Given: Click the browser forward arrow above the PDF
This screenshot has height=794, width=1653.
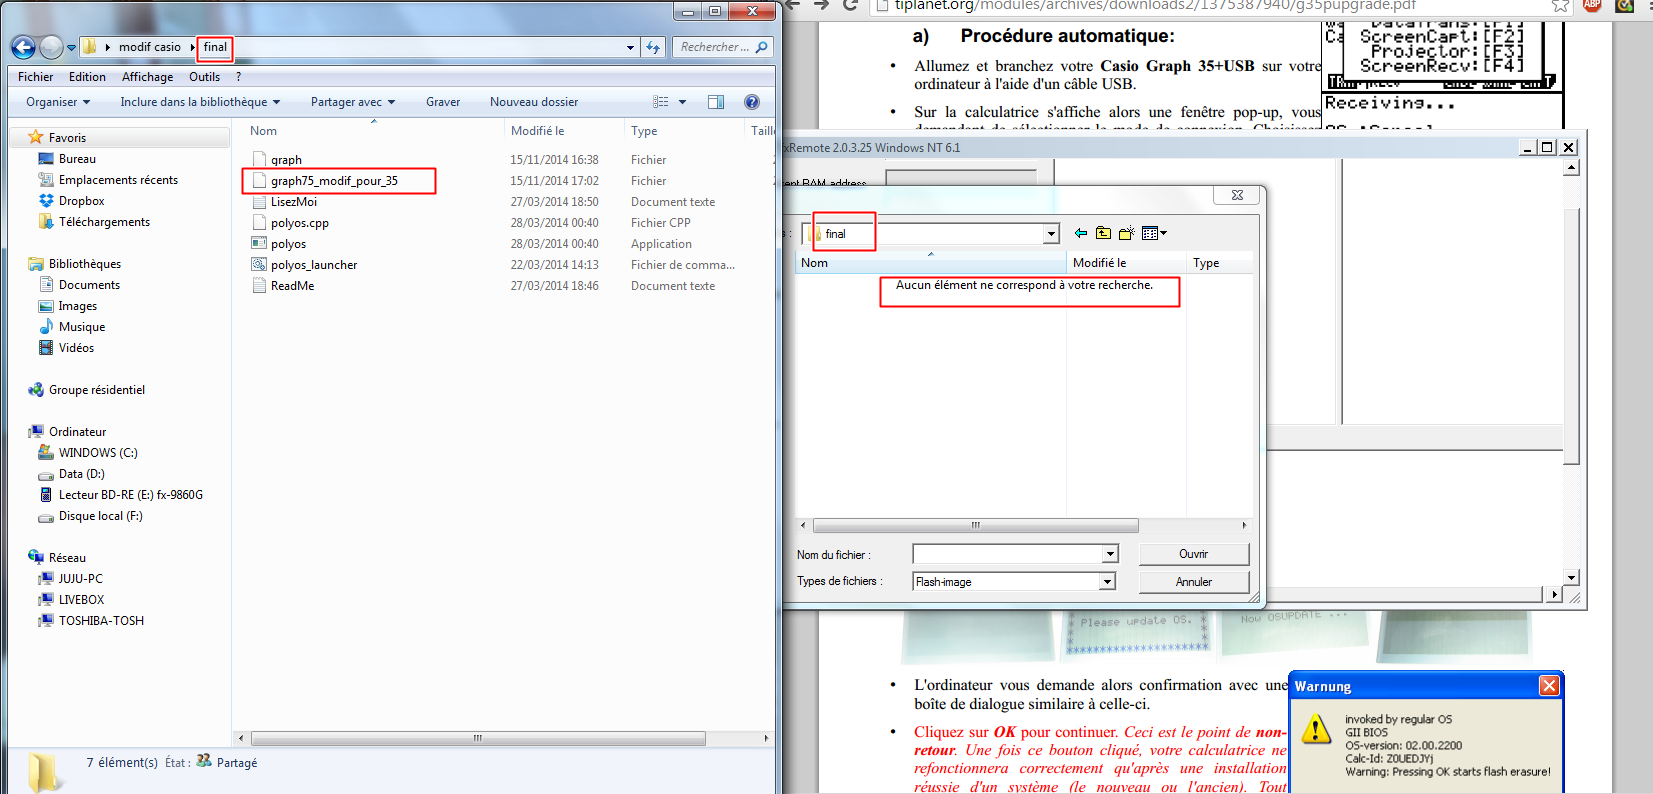Looking at the screenshot, I should [822, 5].
